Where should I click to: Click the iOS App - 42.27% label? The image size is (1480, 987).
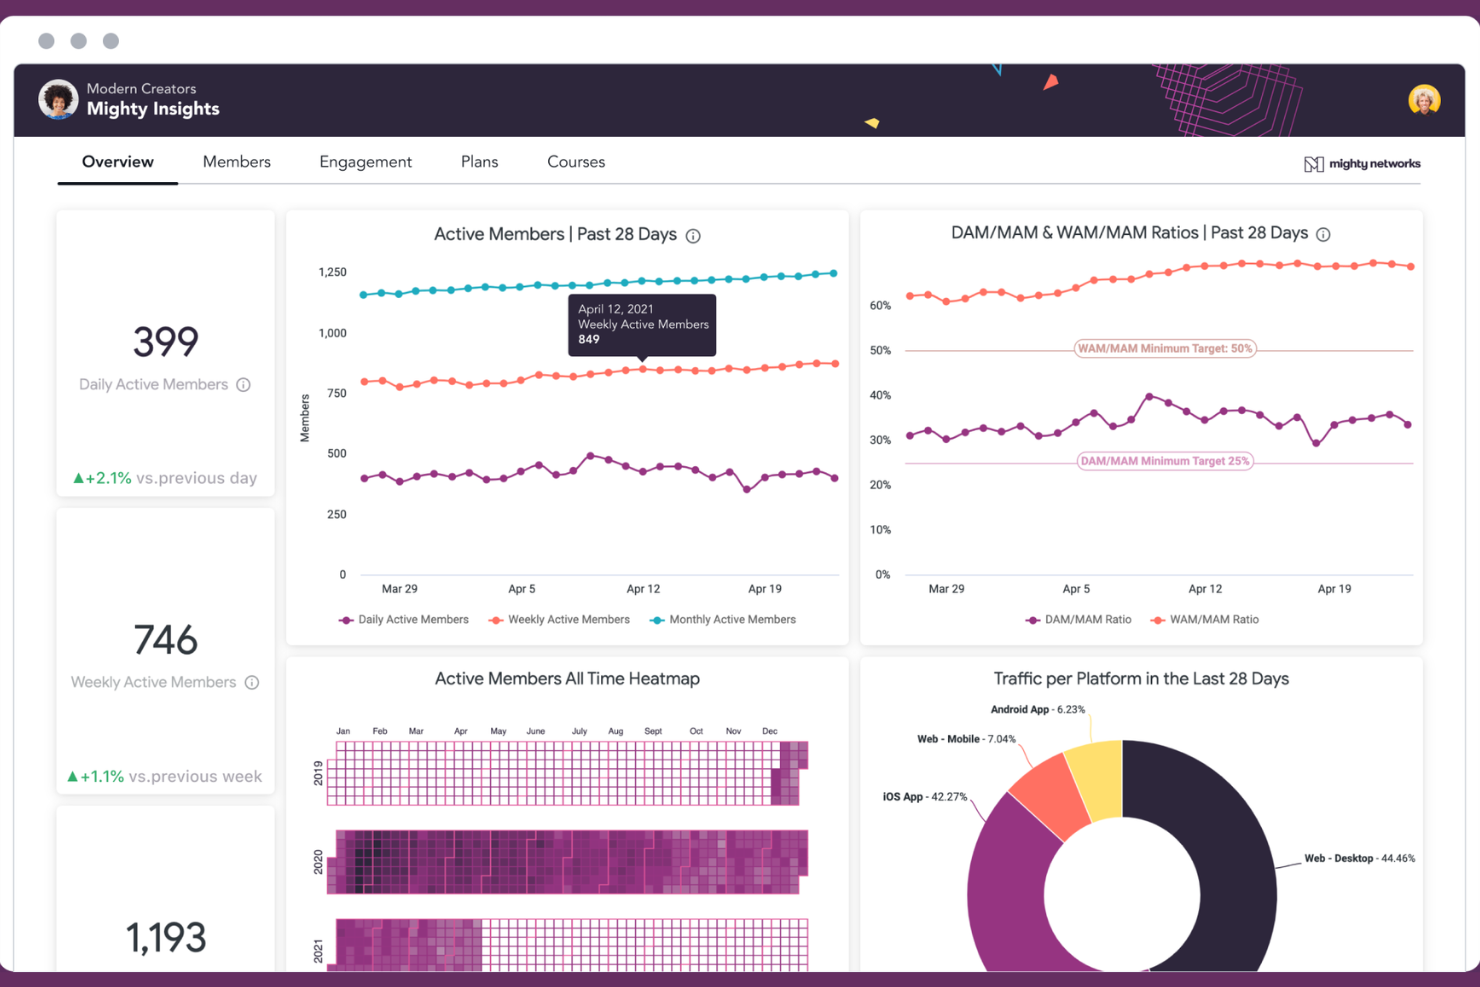click(x=925, y=797)
